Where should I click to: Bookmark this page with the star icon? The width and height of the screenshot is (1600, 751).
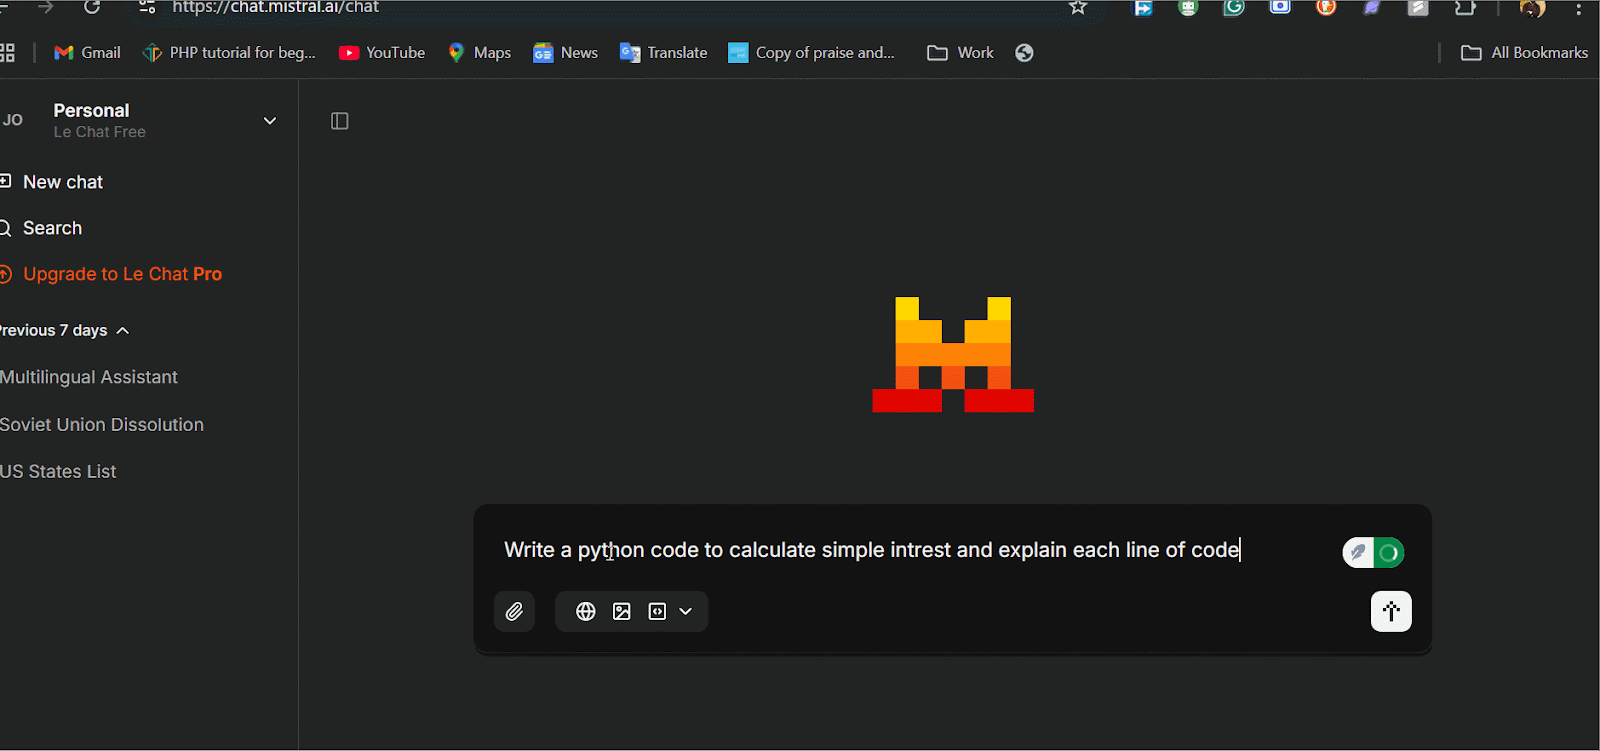coord(1078,7)
